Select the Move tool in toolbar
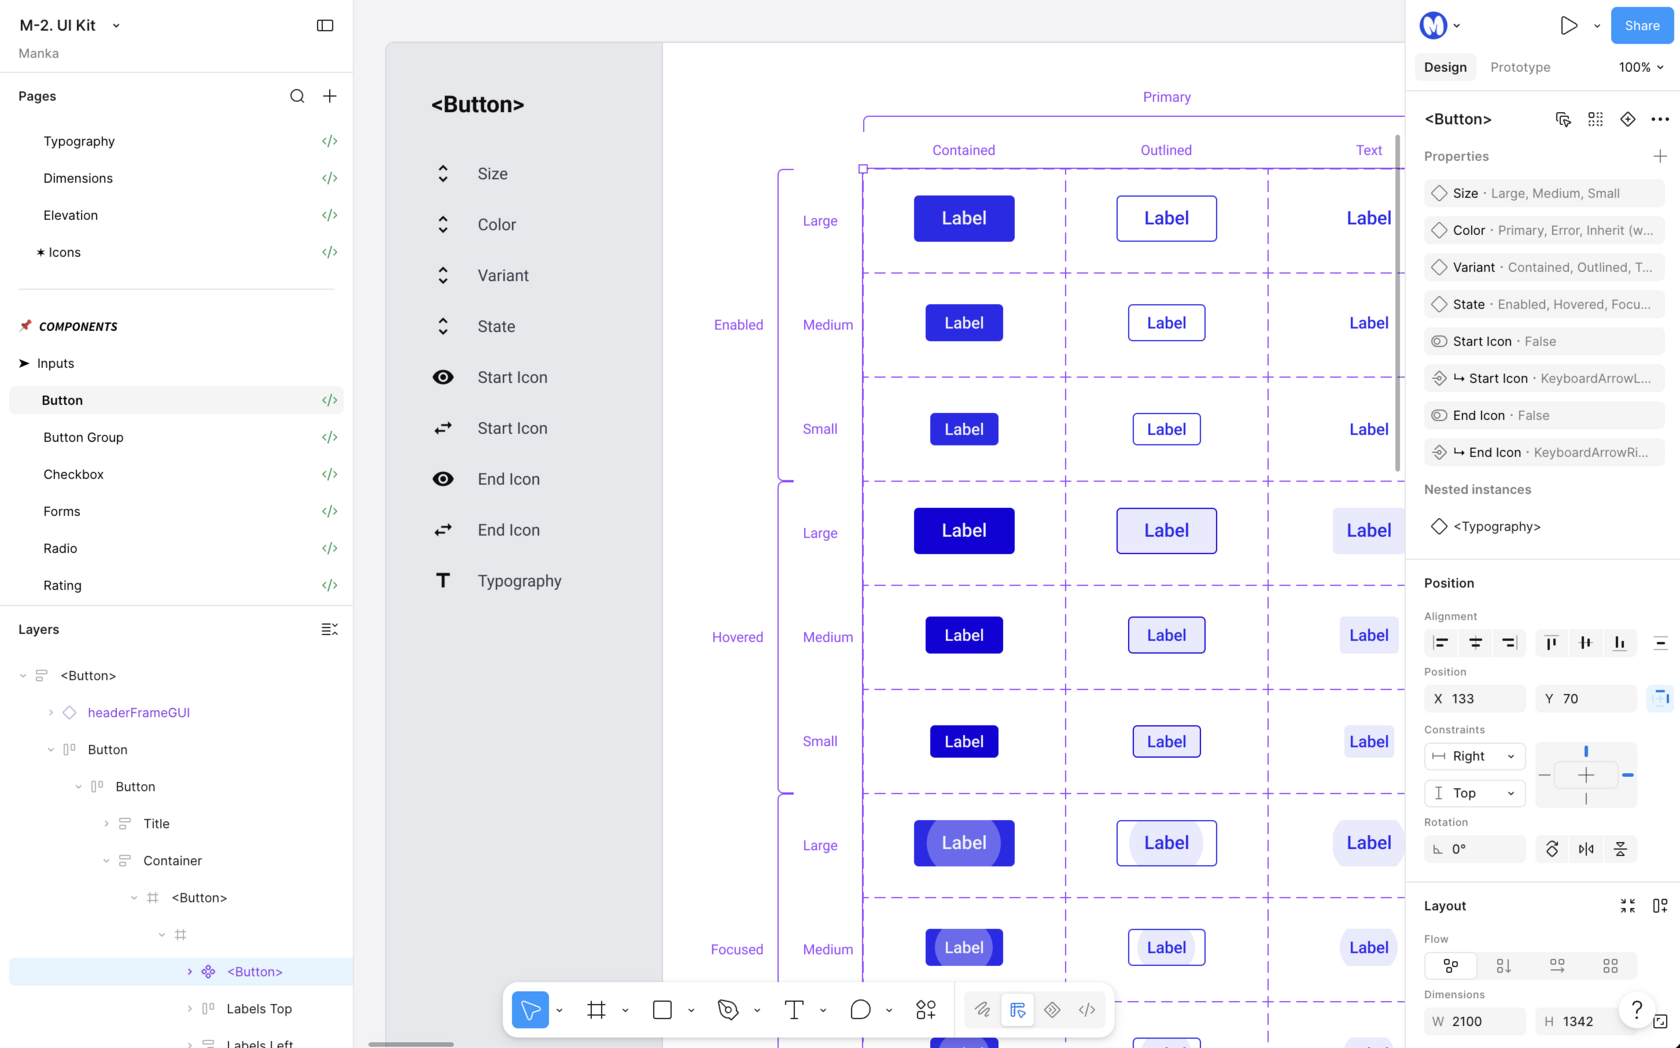 point(530,1010)
